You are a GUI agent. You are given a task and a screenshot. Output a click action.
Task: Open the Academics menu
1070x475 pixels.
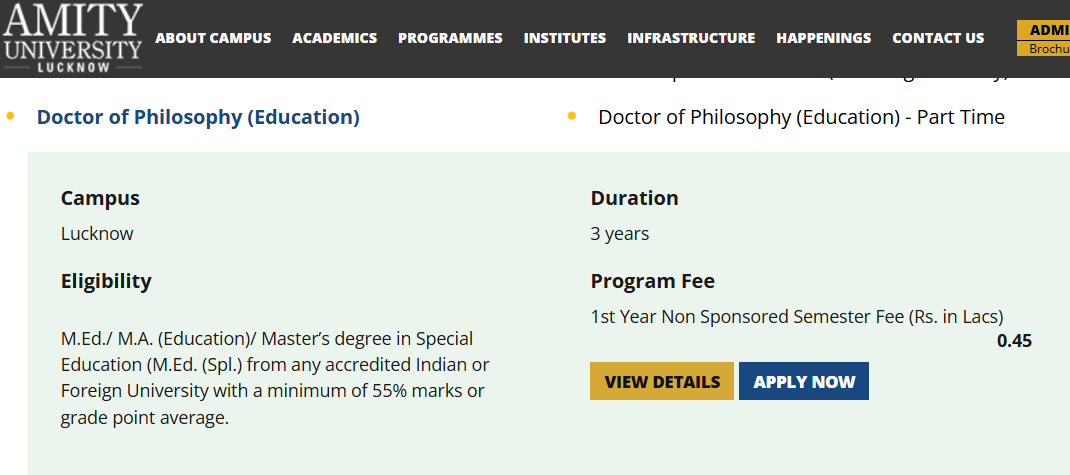click(334, 38)
